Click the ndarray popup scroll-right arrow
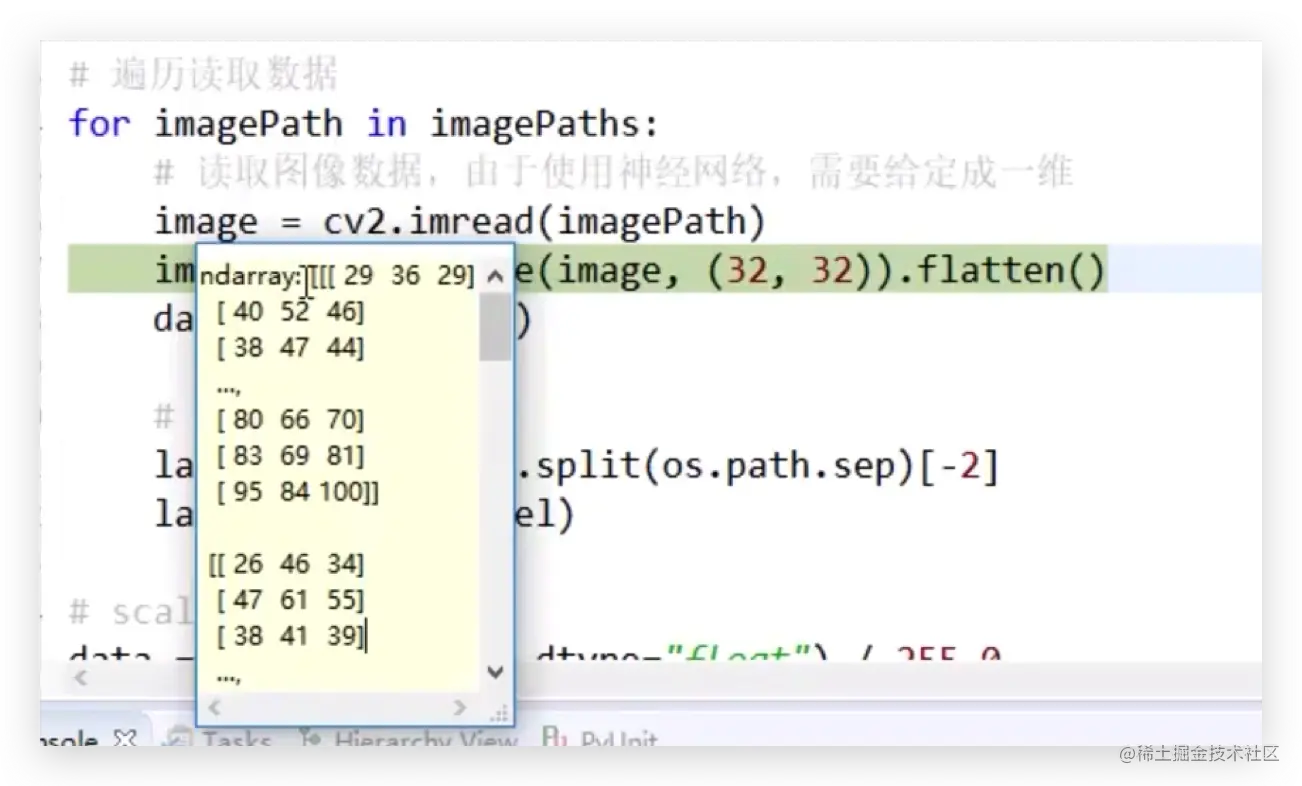This screenshot has width=1302, height=786. 460,708
